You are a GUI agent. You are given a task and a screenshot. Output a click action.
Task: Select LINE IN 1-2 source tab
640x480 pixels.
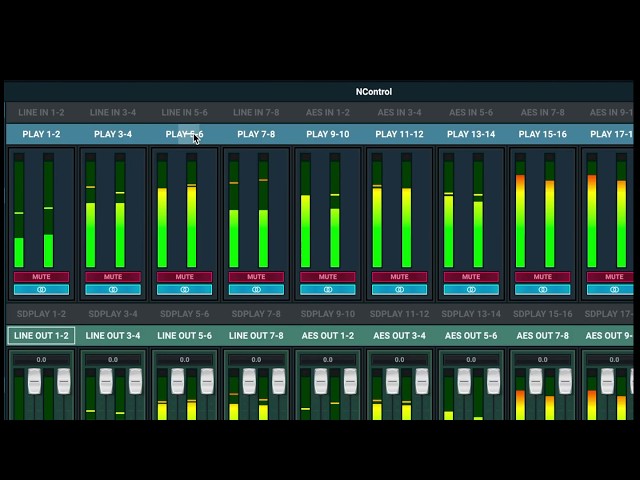point(41,112)
